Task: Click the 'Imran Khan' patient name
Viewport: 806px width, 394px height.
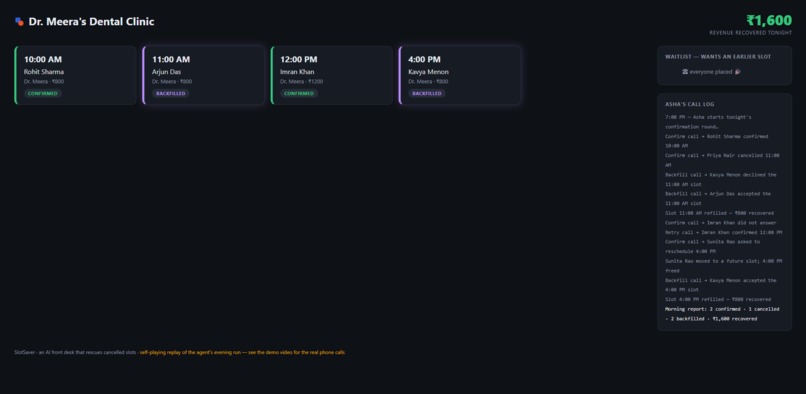Action: click(297, 72)
